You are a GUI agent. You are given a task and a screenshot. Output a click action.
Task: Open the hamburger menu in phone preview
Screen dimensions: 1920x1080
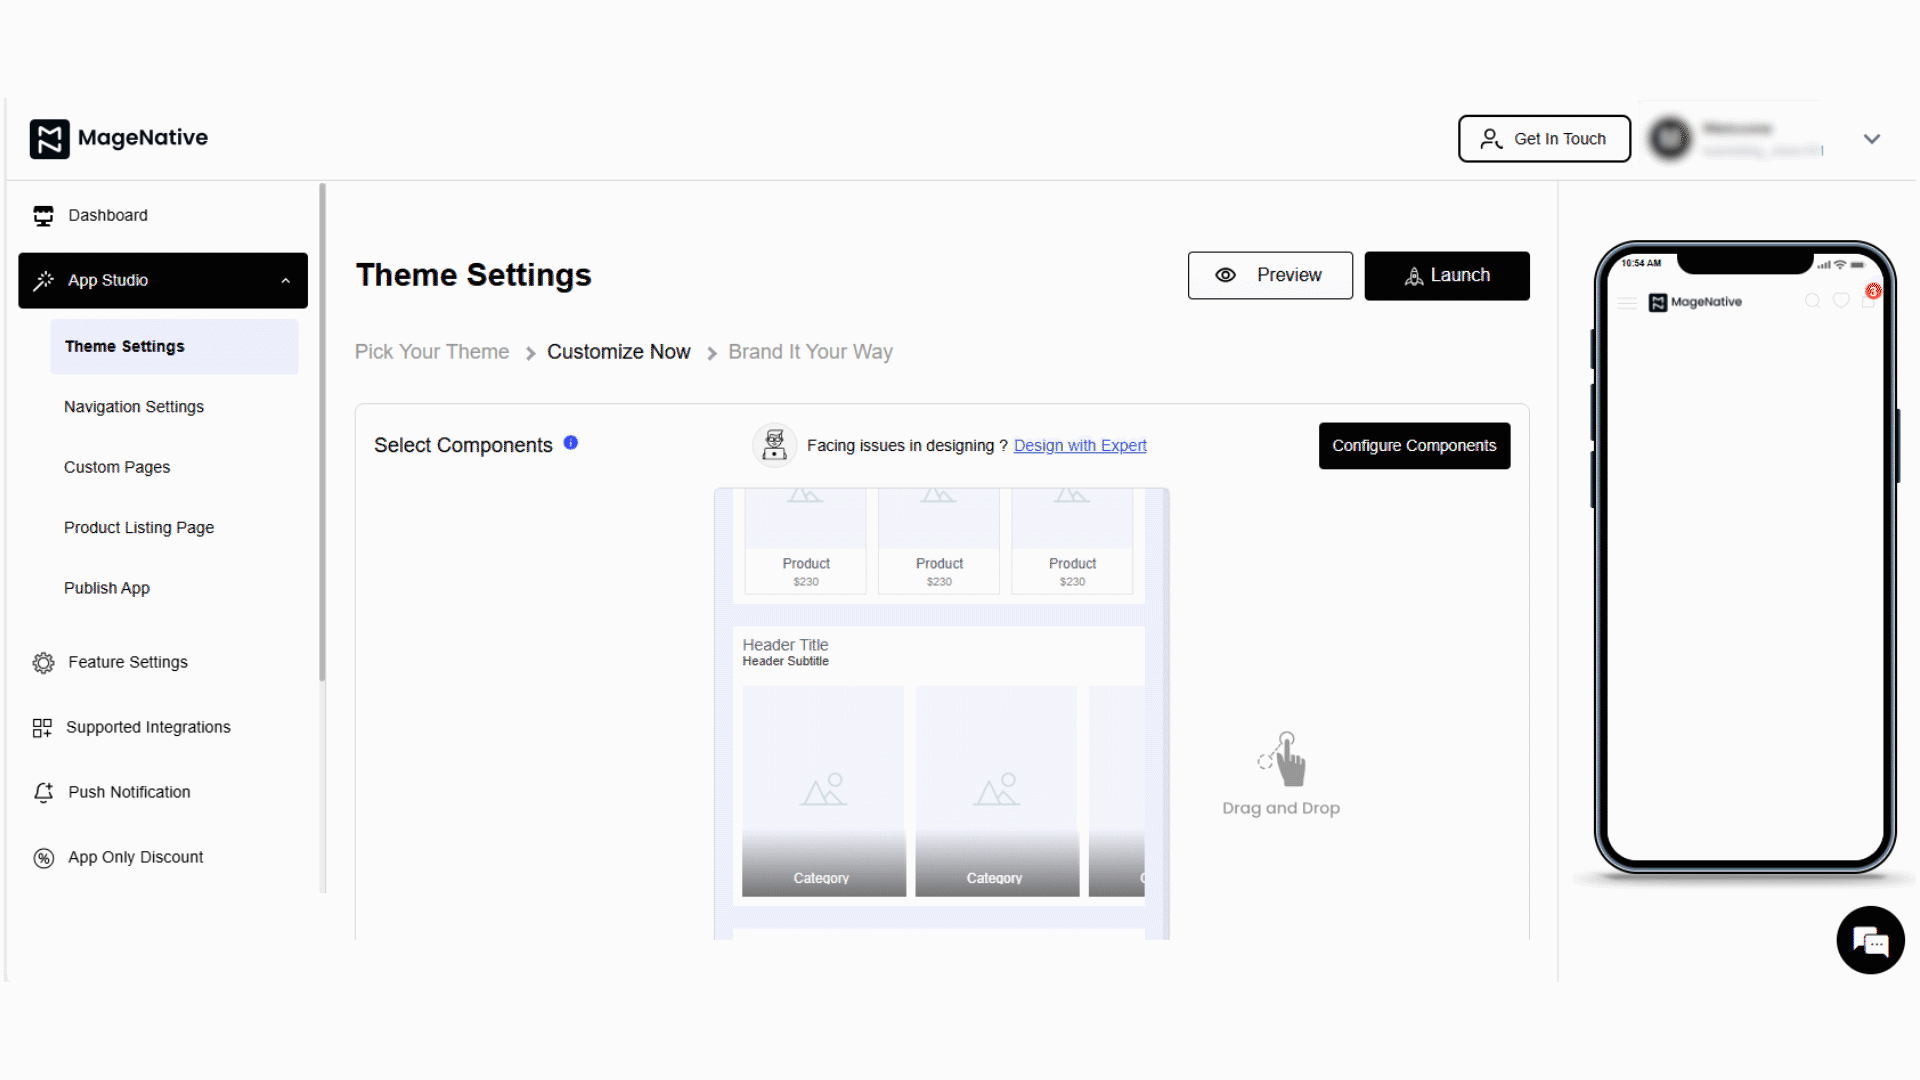[x=1625, y=301]
